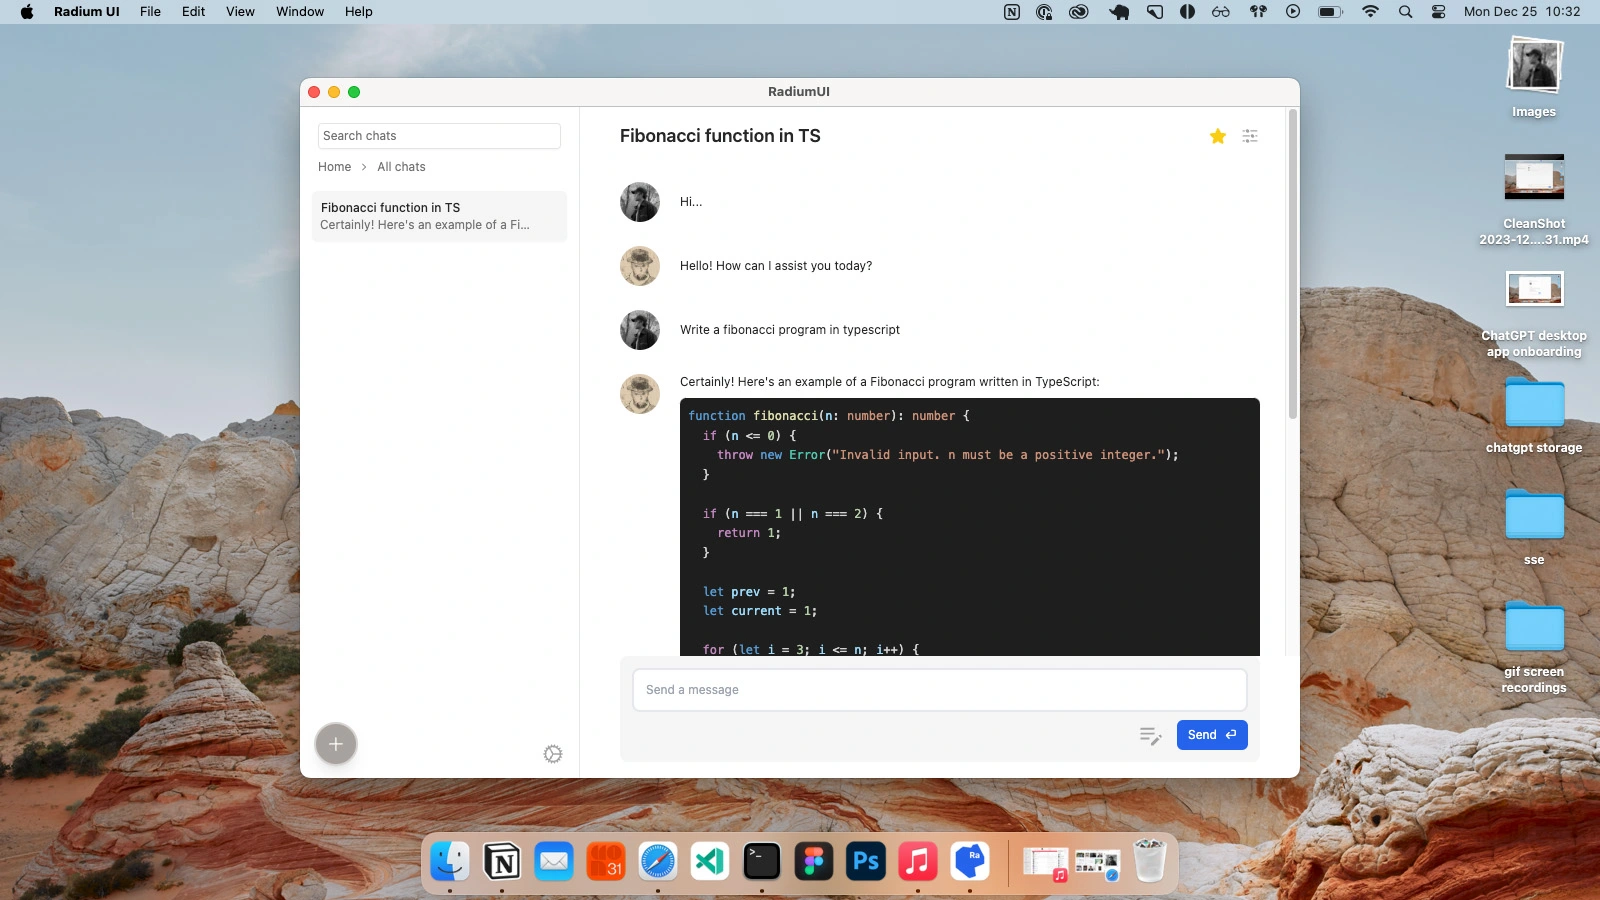Open the View menu
The width and height of the screenshot is (1600, 900).
tap(240, 12)
